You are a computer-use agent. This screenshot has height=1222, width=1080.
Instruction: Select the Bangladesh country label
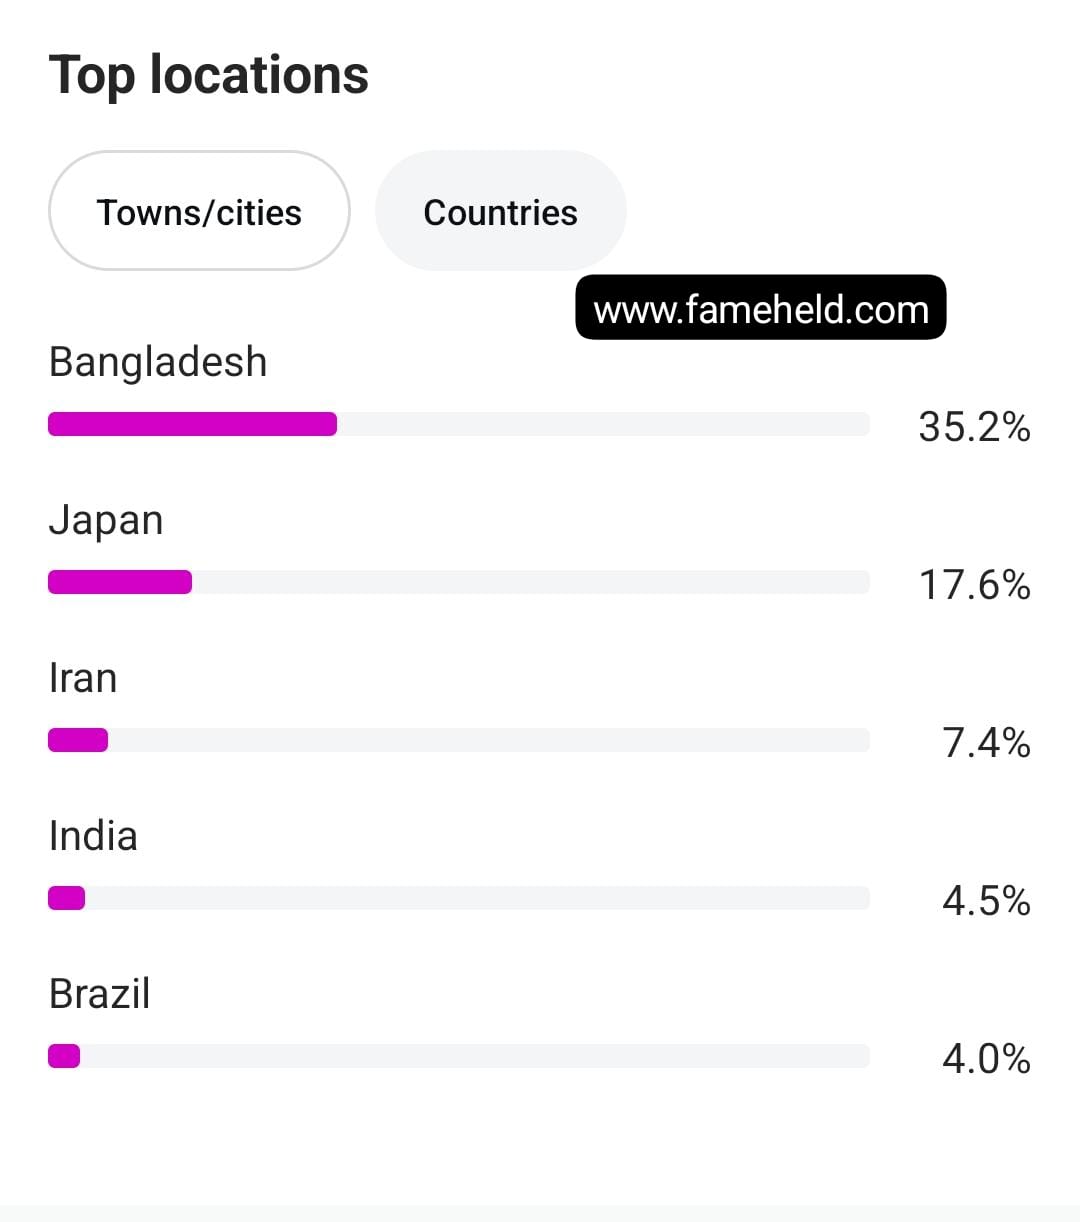[158, 362]
